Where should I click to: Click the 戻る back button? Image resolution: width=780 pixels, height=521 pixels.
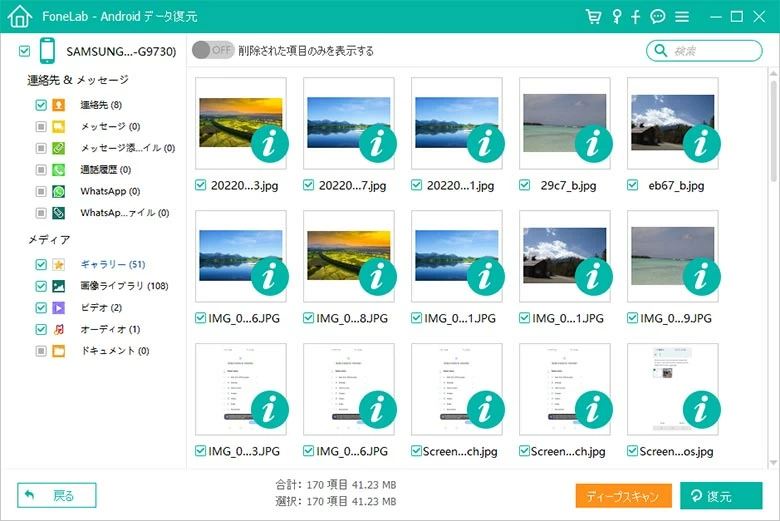[x=57, y=495]
